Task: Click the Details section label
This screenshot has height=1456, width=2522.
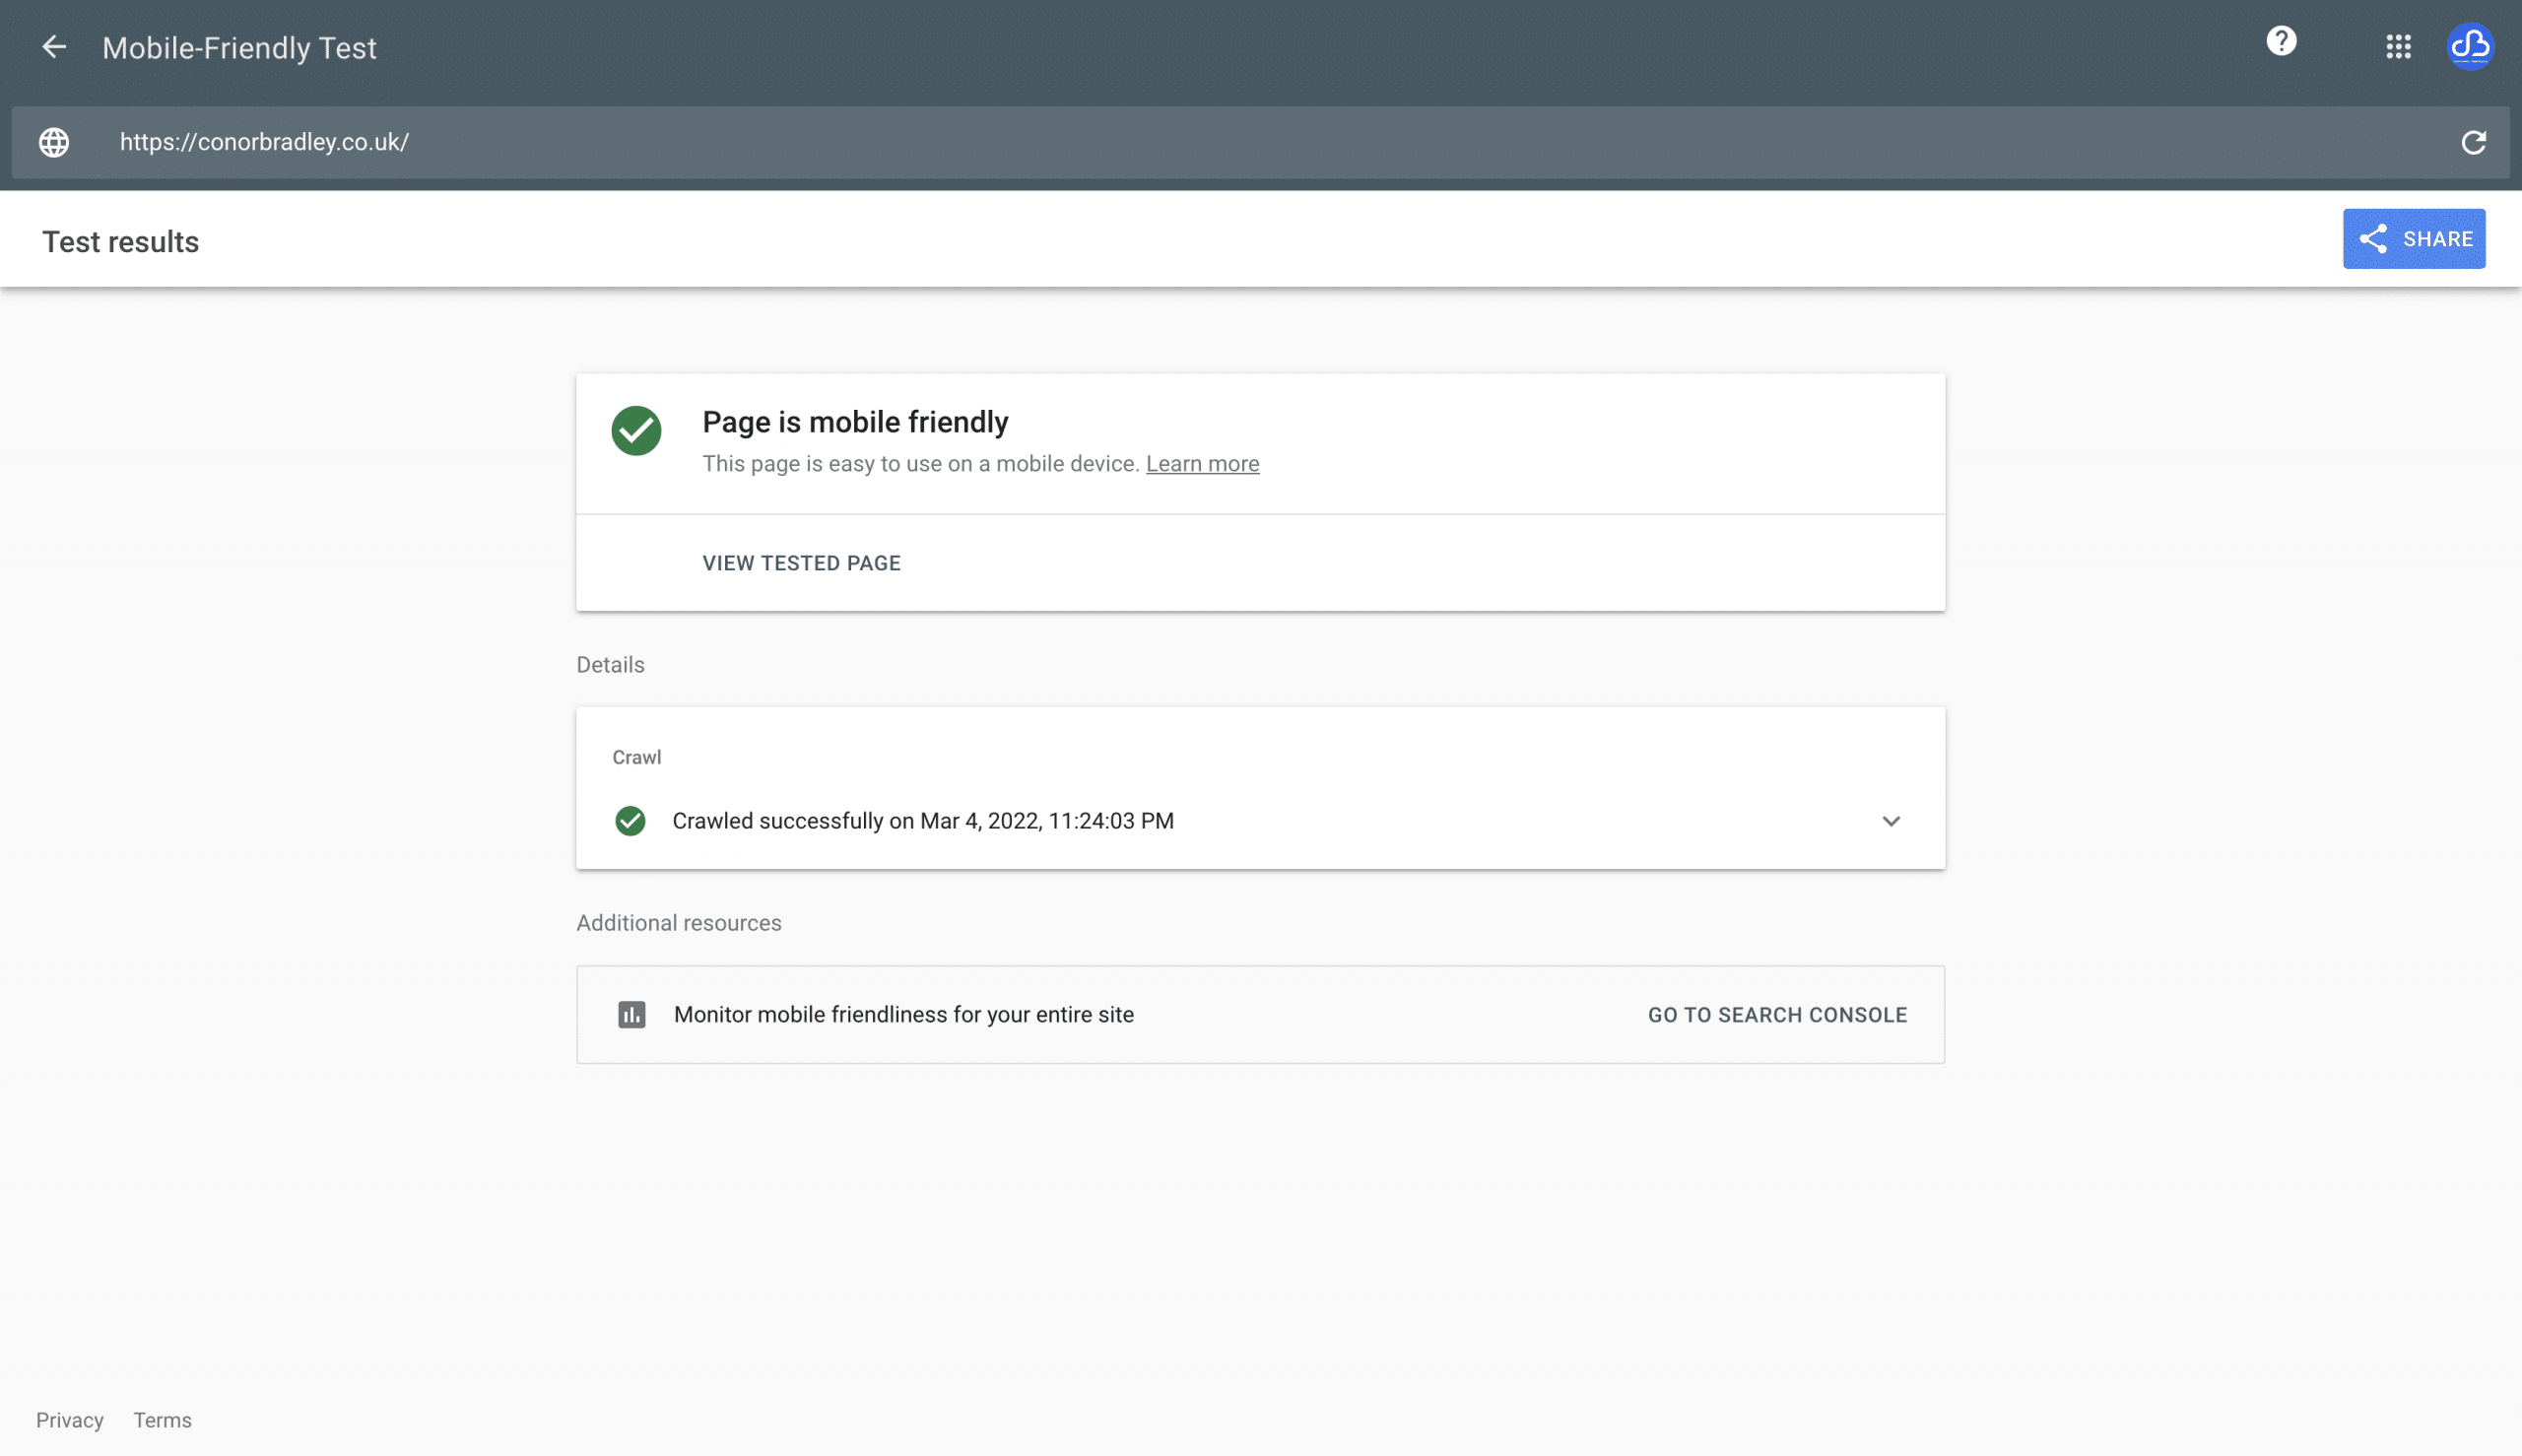Action: pyautogui.click(x=610, y=665)
